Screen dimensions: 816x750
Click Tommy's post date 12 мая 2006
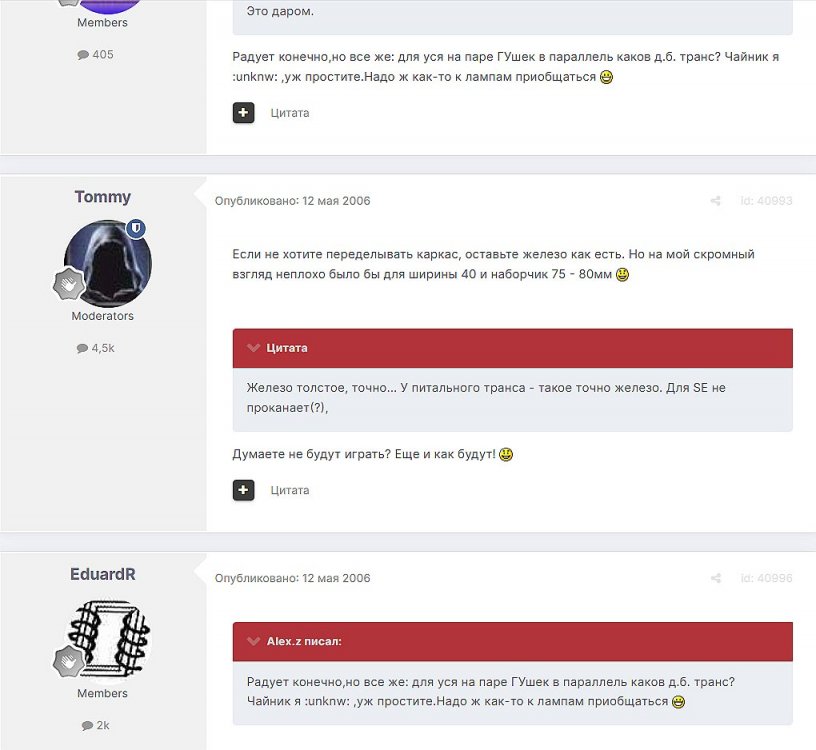(336, 201)
